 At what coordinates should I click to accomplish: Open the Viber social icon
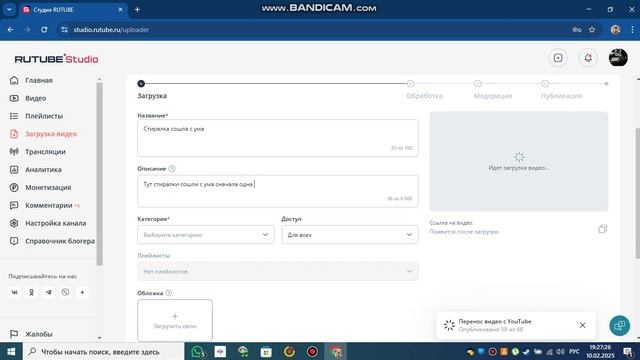point(65,292)
